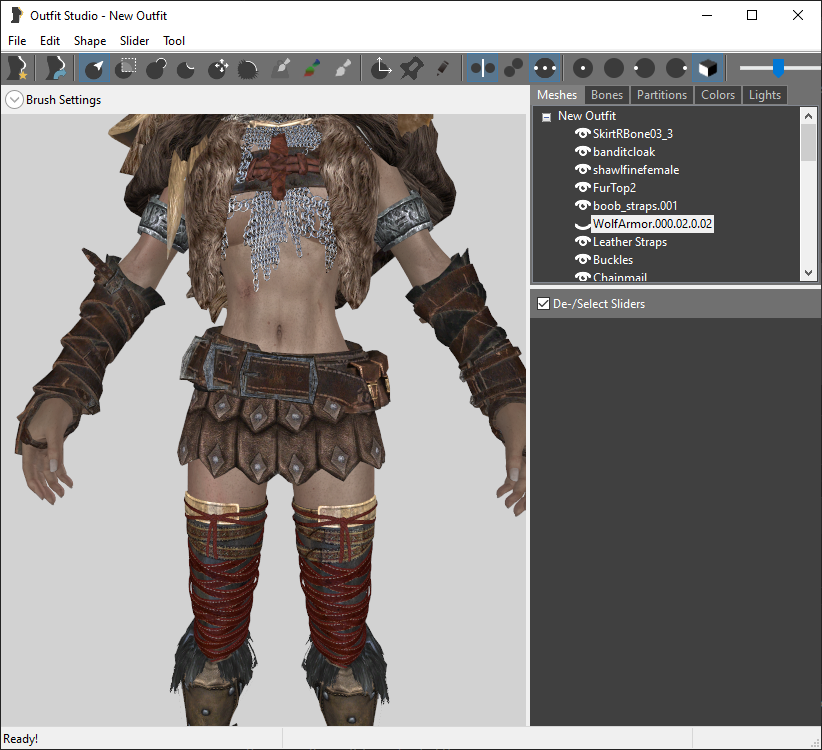The image size is (822, 750).
Task: Click the mesh list scroll down arrow
Action: (808, 273)
